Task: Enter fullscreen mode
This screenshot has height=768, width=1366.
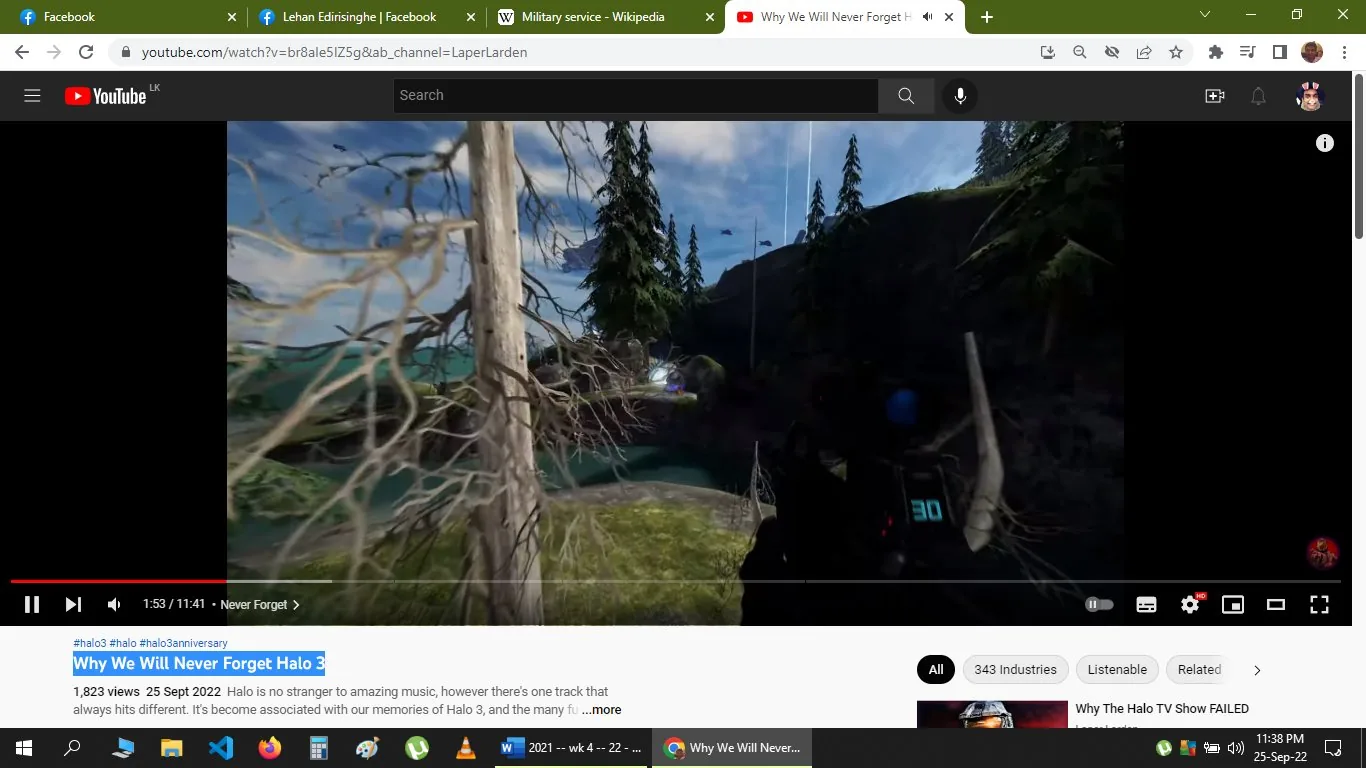Action: click(x=1319, y=604)
